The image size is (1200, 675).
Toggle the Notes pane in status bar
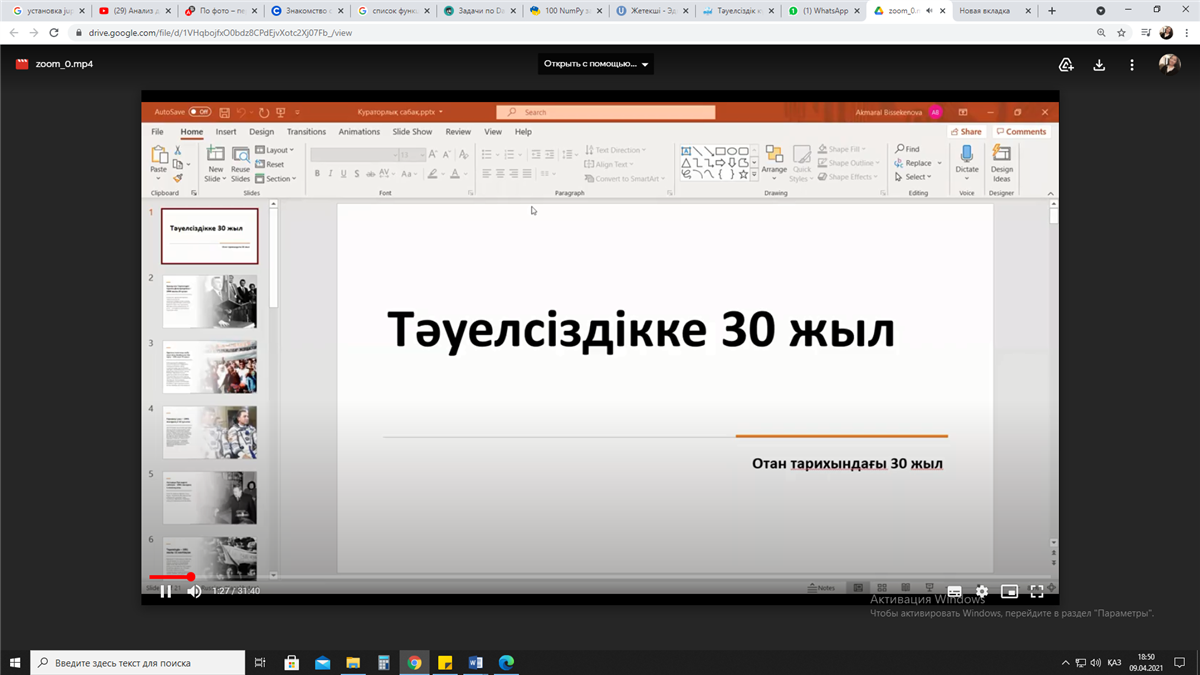point(821,588)
